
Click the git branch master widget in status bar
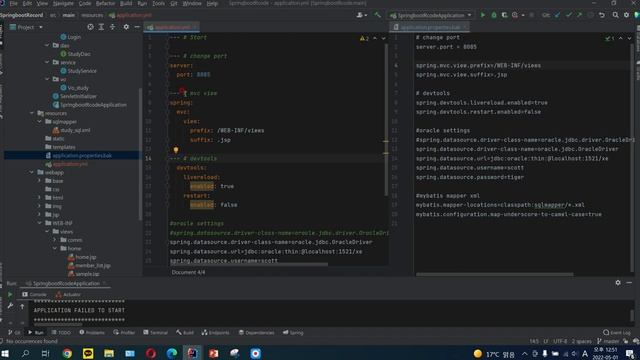point(608,341)
